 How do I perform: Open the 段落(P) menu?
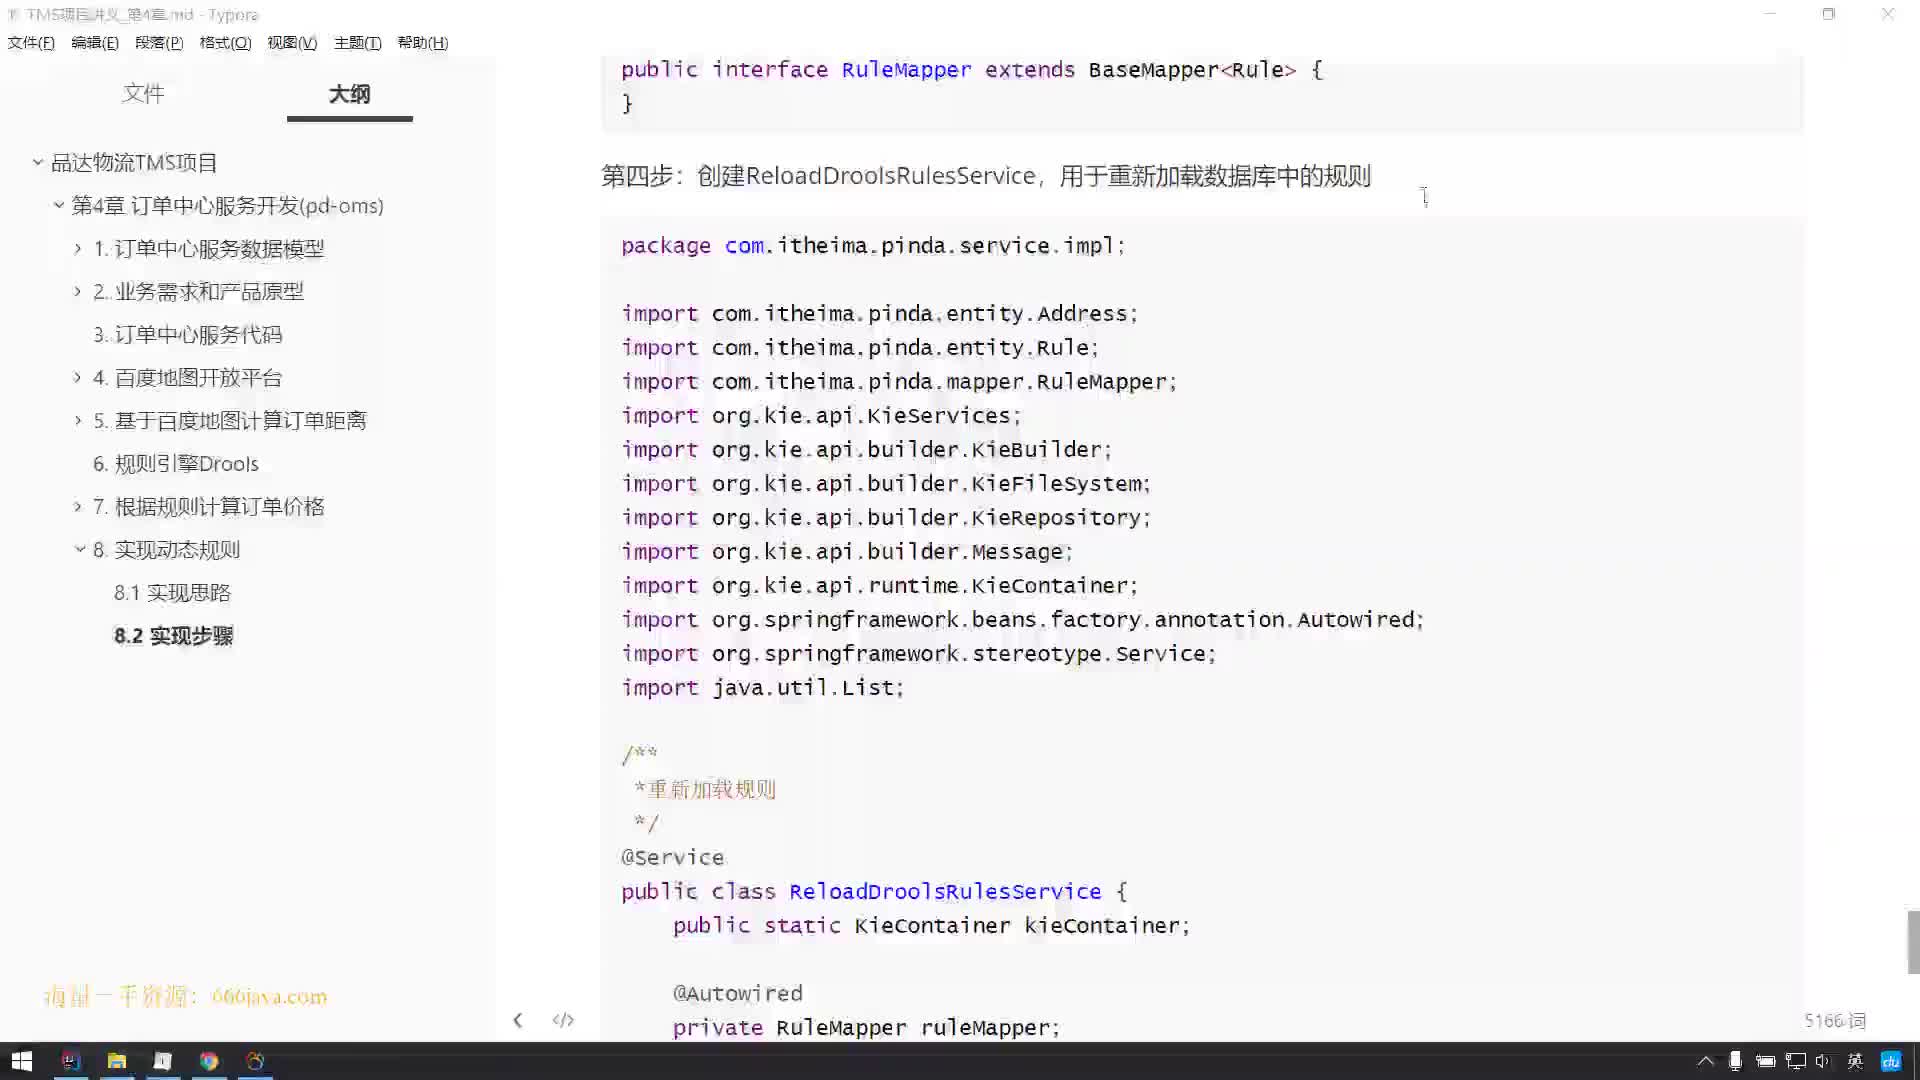tap(159, 42)
